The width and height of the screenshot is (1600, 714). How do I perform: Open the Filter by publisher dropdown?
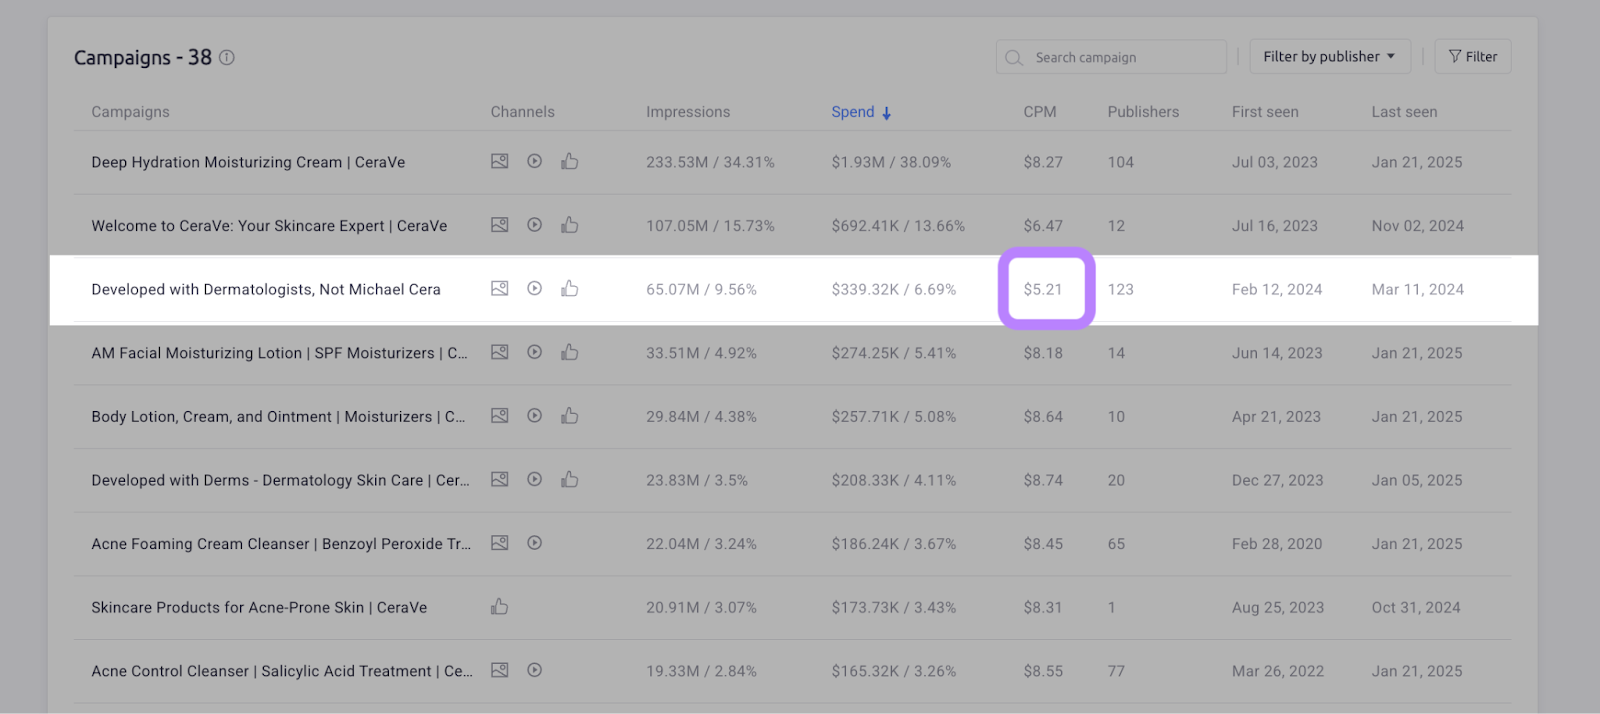[1329, 57]
